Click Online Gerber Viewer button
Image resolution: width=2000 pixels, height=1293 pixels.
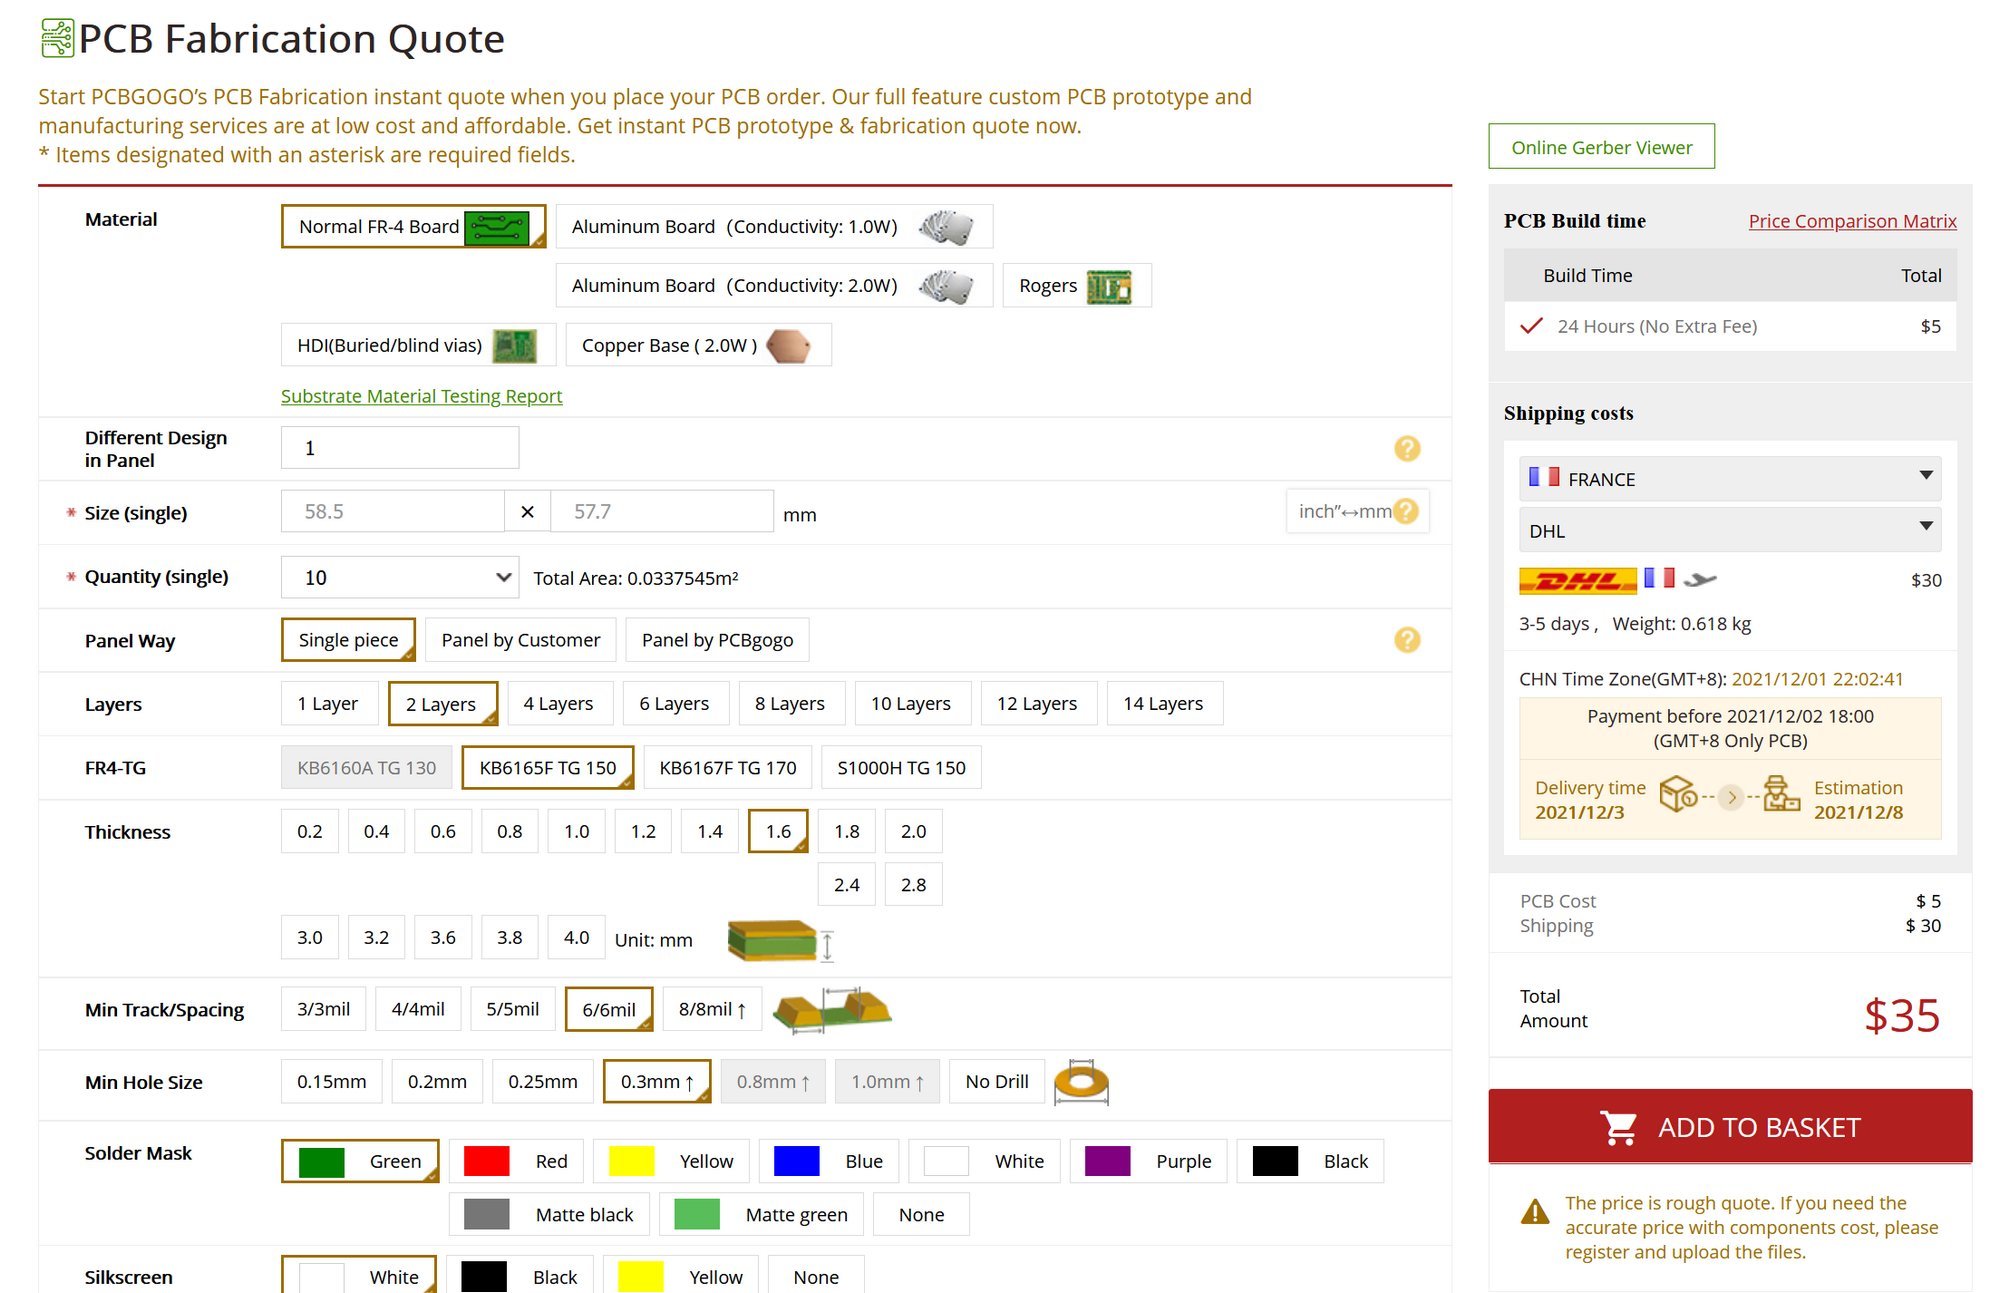pos(1602,147)
